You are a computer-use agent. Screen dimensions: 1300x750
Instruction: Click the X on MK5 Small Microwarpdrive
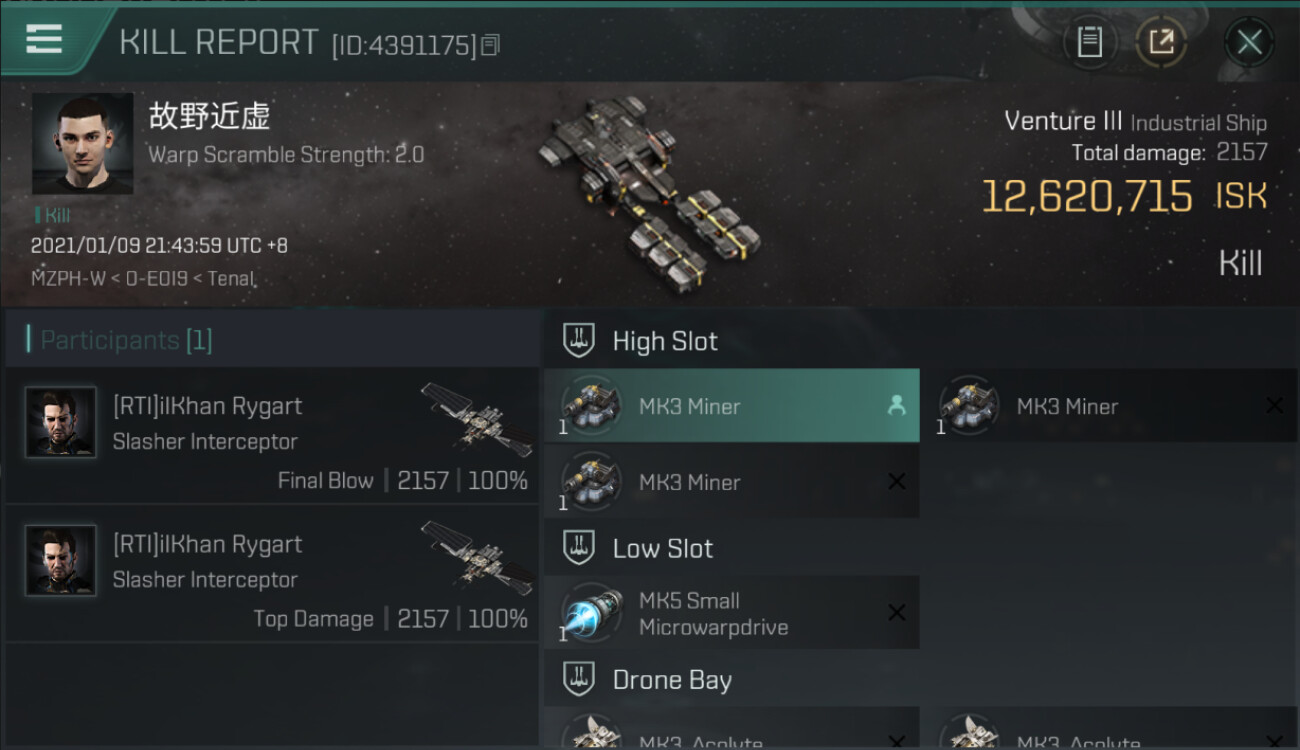[x=897, y=613]
